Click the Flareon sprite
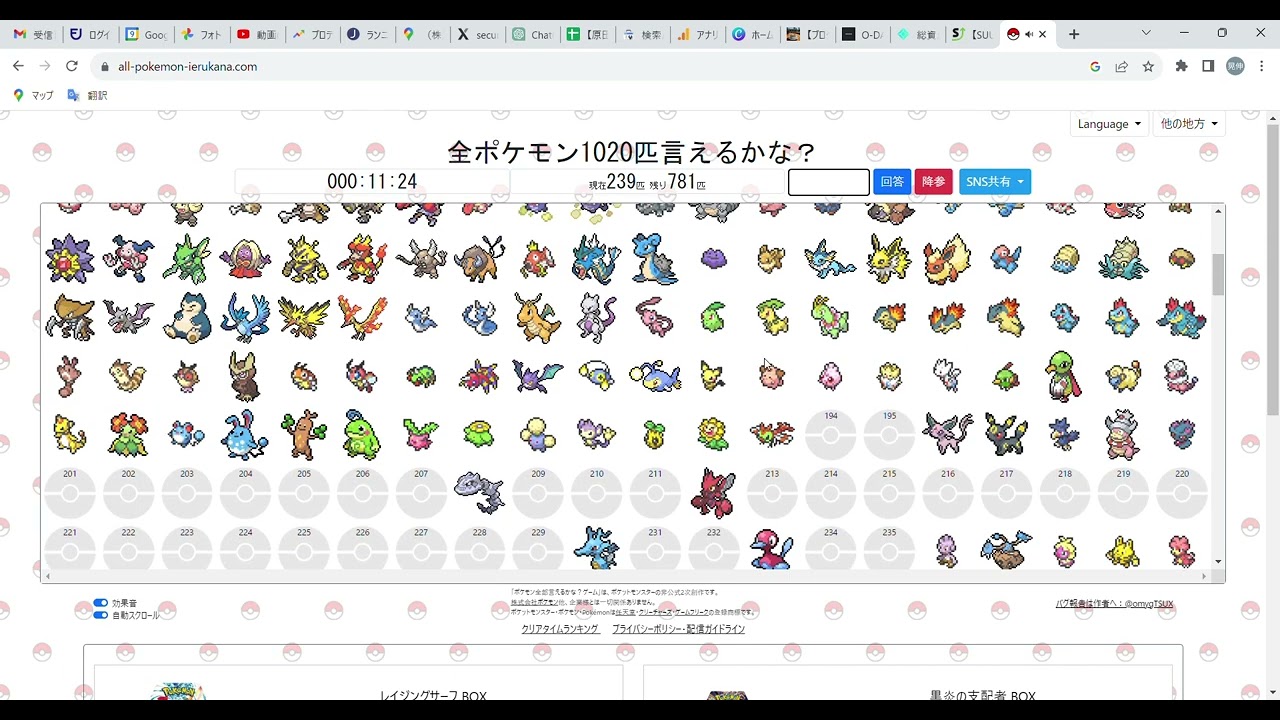The image size is (1280, 720). click(947, 259)
